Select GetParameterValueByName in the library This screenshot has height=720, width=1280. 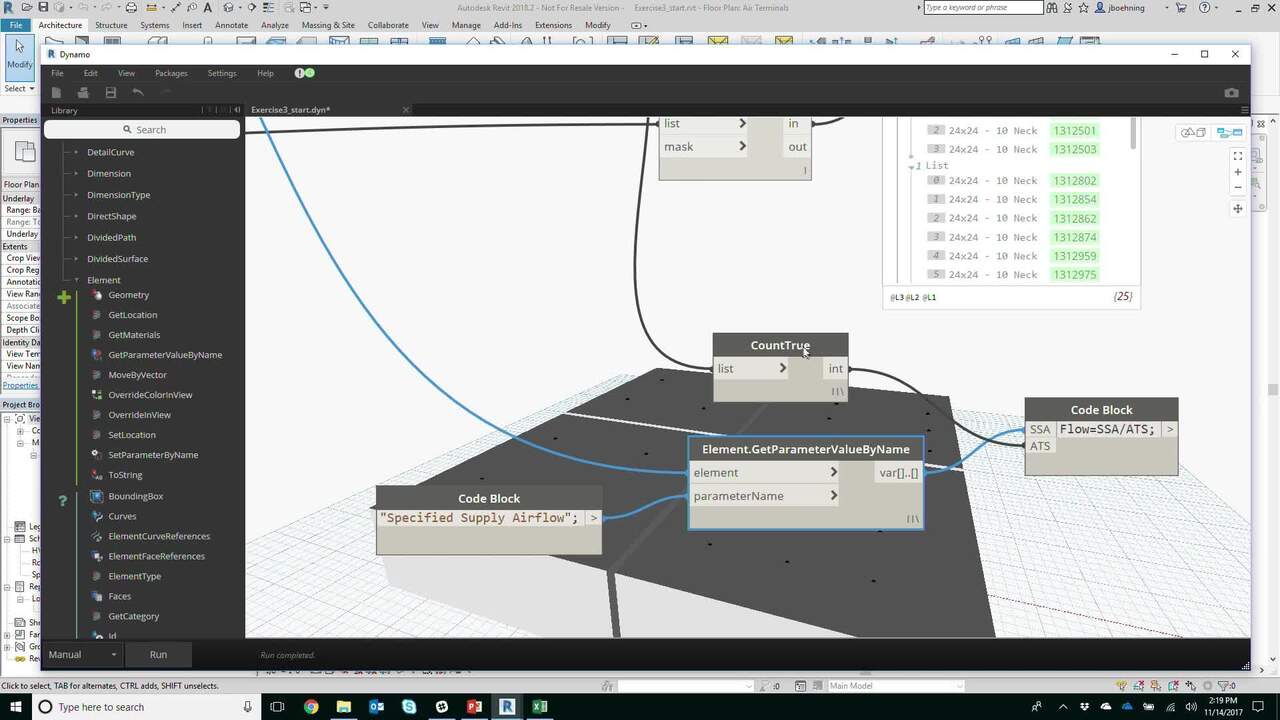(x=164, y=355)
